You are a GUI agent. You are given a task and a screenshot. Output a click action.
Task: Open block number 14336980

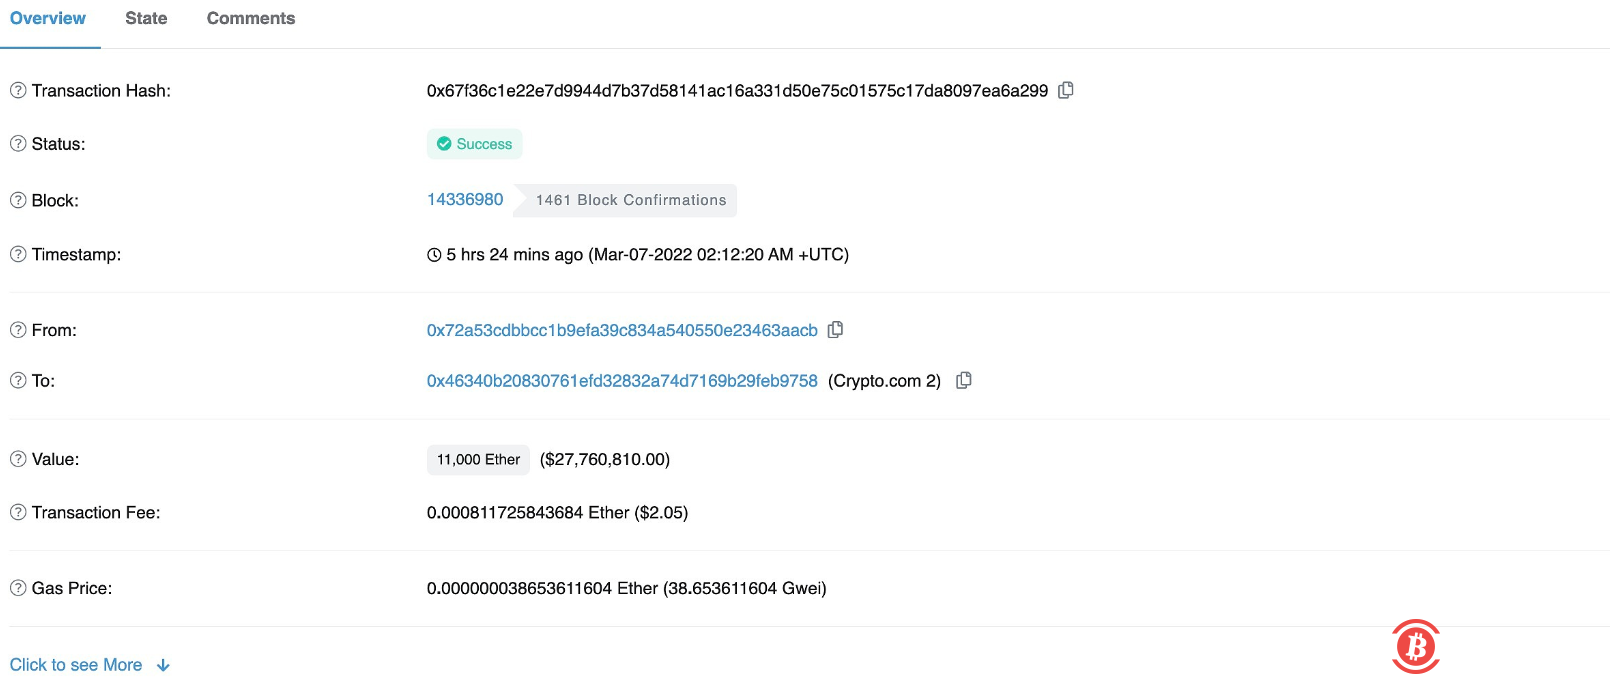tap(465, 199)
